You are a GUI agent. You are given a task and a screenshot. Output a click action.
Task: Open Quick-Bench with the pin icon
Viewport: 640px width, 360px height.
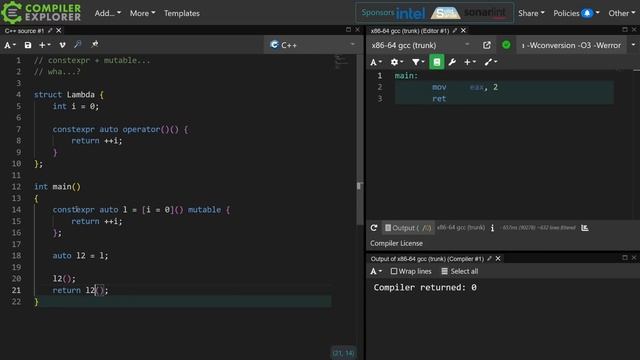95,44
